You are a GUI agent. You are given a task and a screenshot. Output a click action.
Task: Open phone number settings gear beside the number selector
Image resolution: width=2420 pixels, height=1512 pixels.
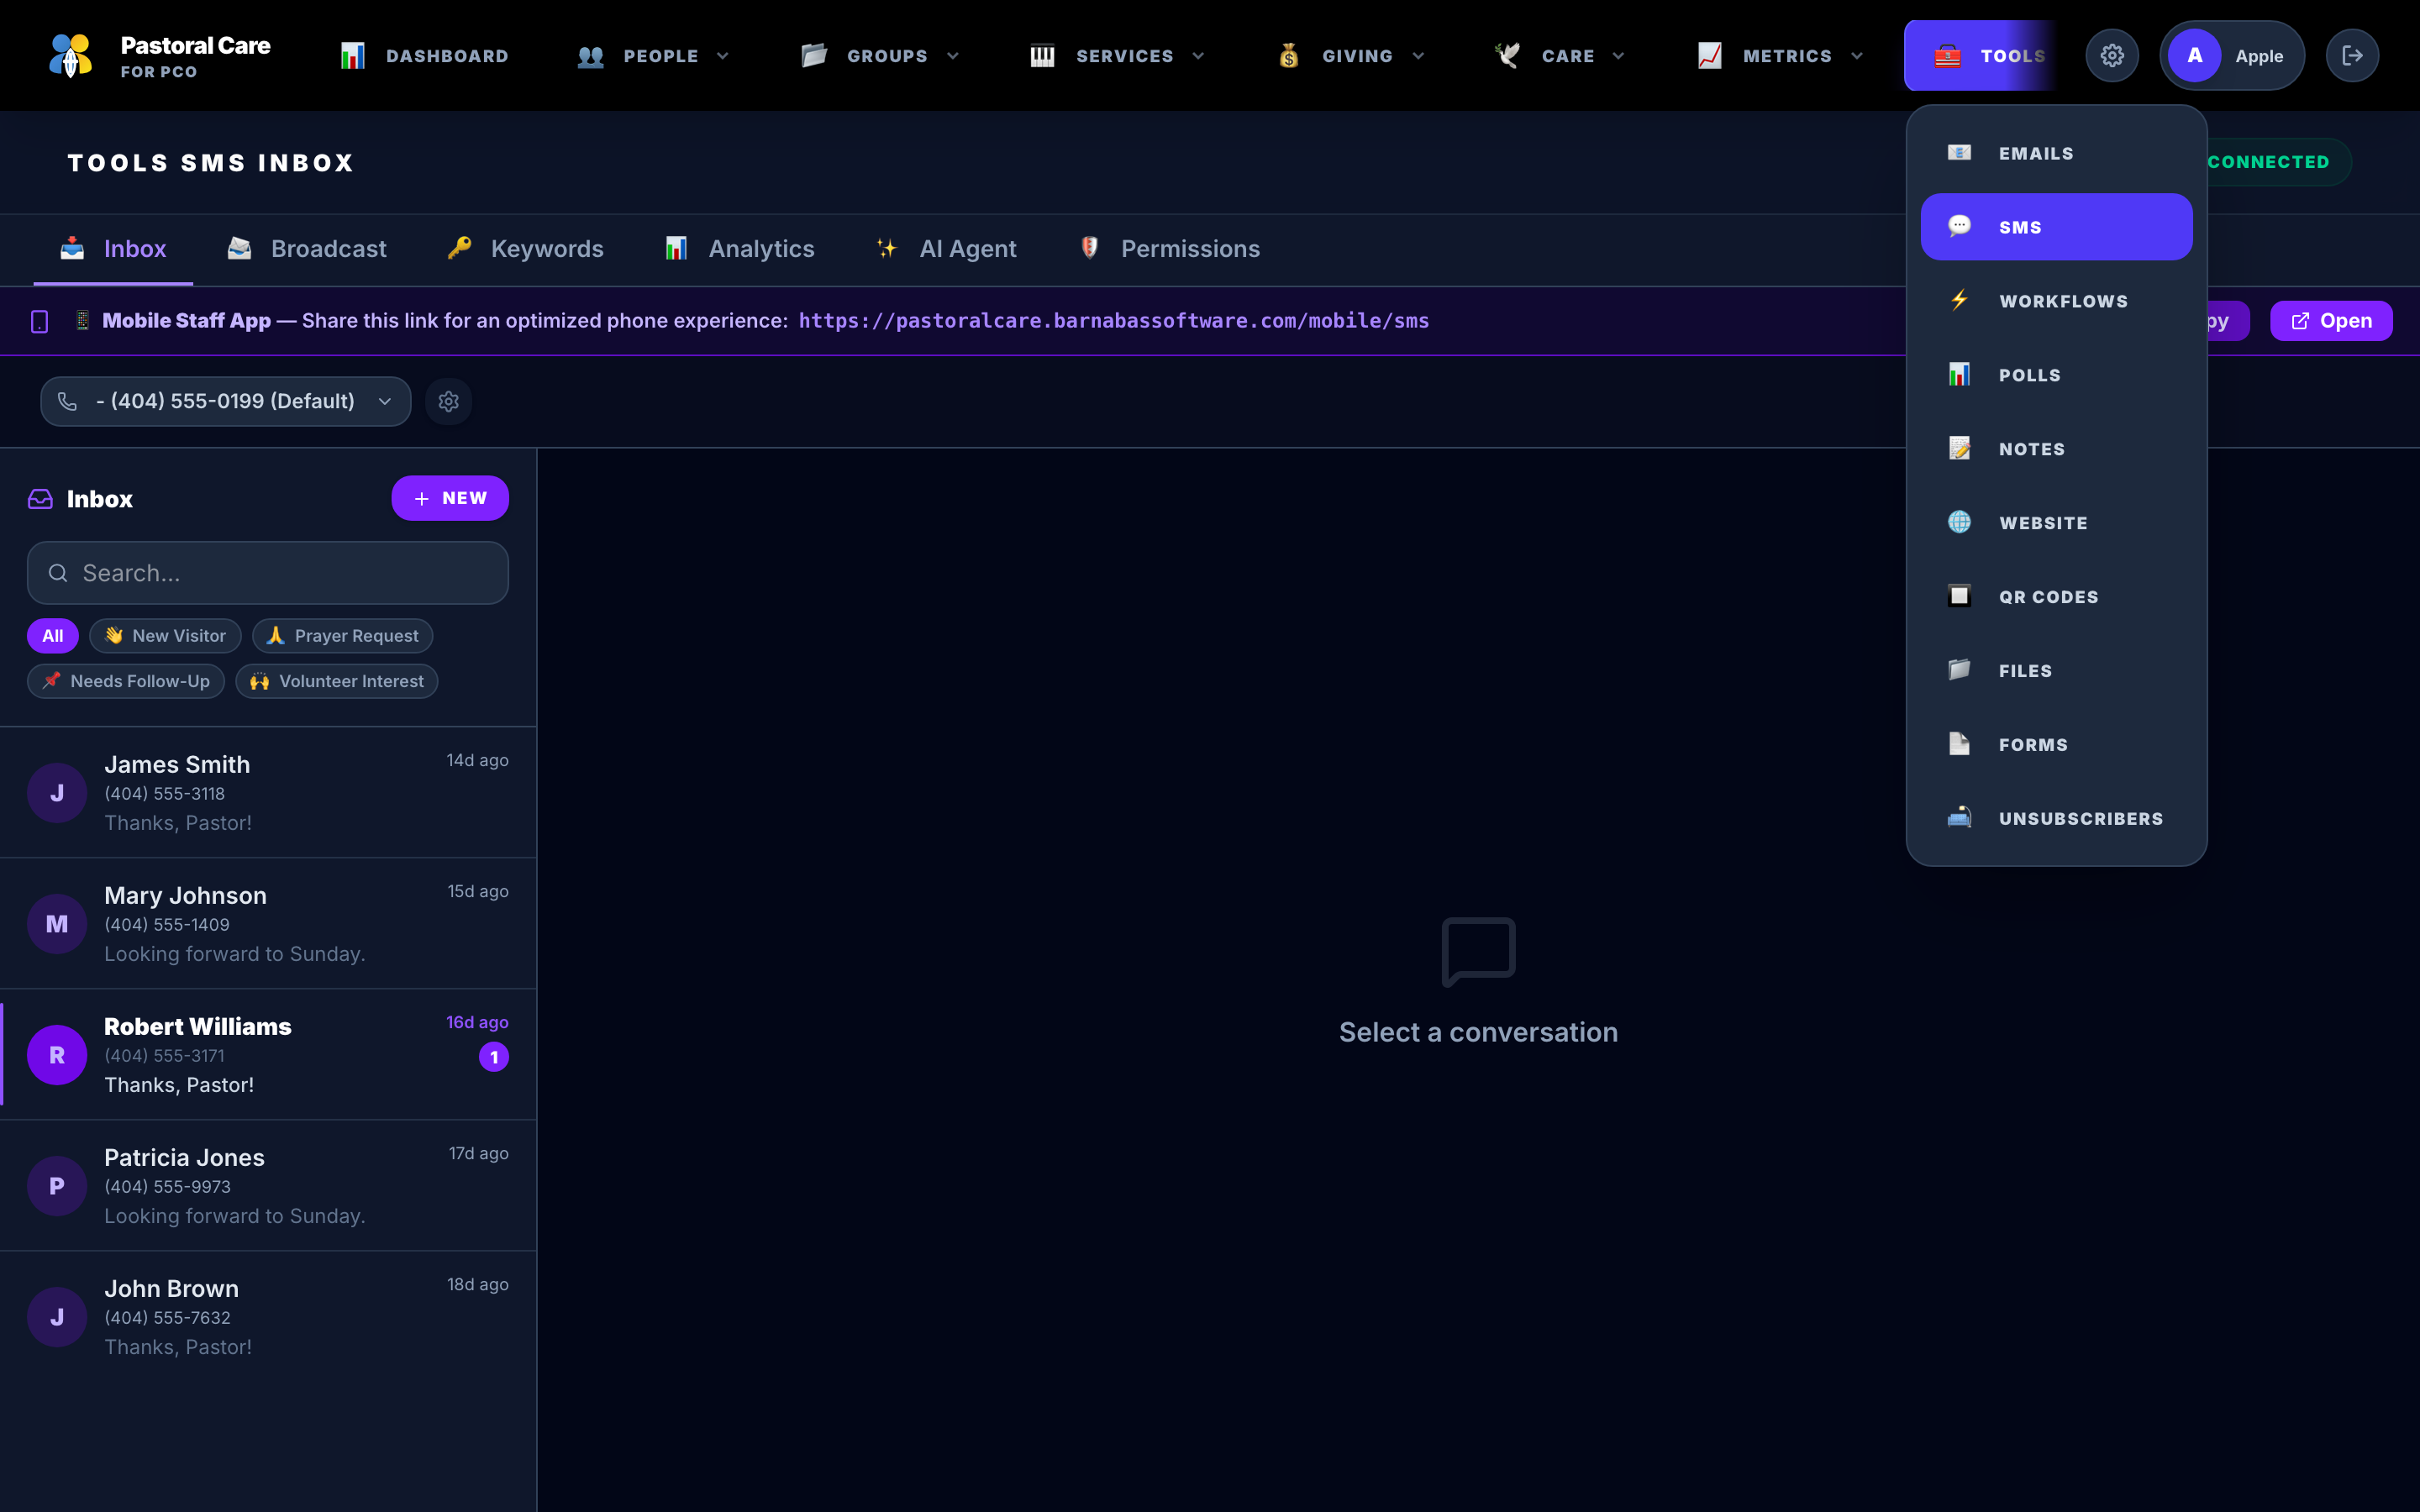tap(448, 401)
